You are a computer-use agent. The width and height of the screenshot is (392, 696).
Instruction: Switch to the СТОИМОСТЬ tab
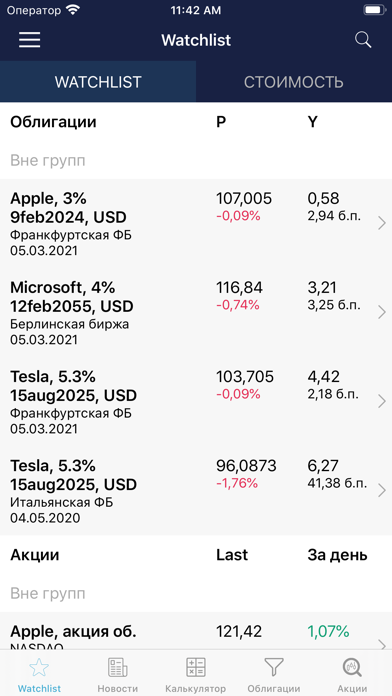click(294, 82)
